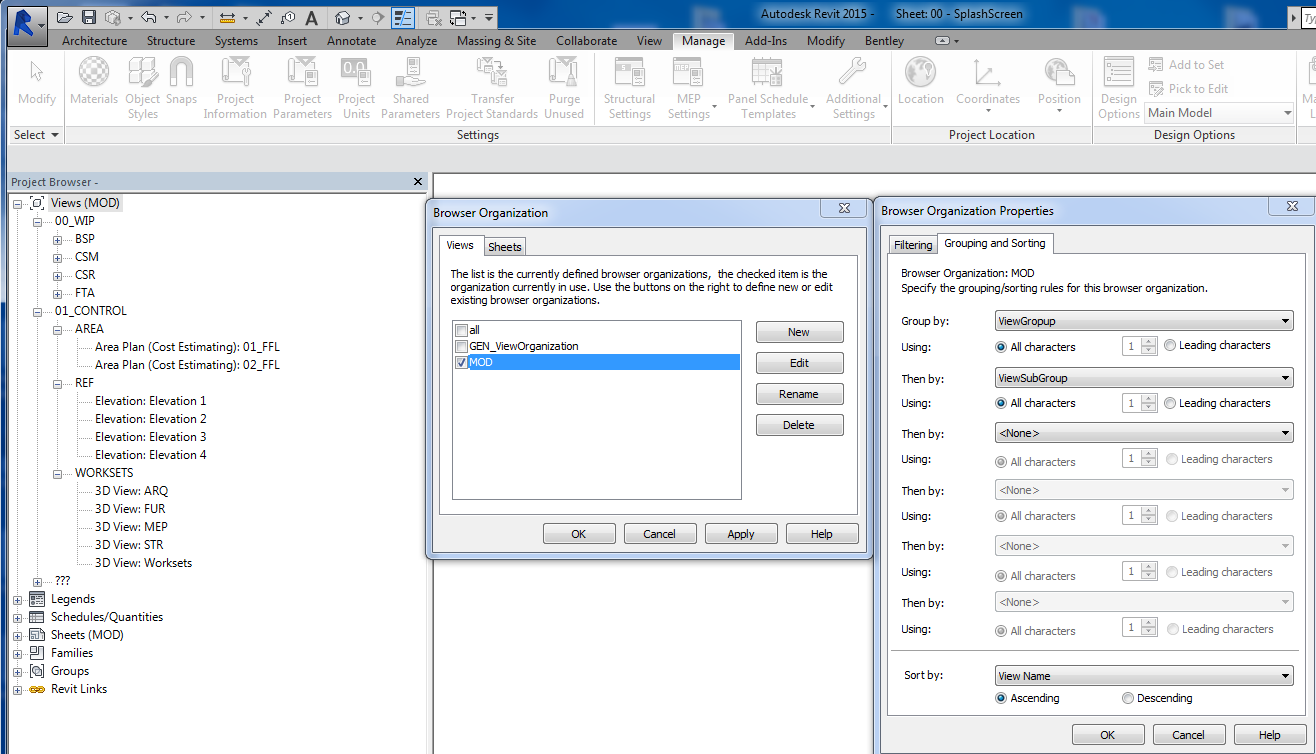Viewport: 1316px width, 754px height.
Task: Select 'Leading characters' radio for Group by
Action: 1170,346
